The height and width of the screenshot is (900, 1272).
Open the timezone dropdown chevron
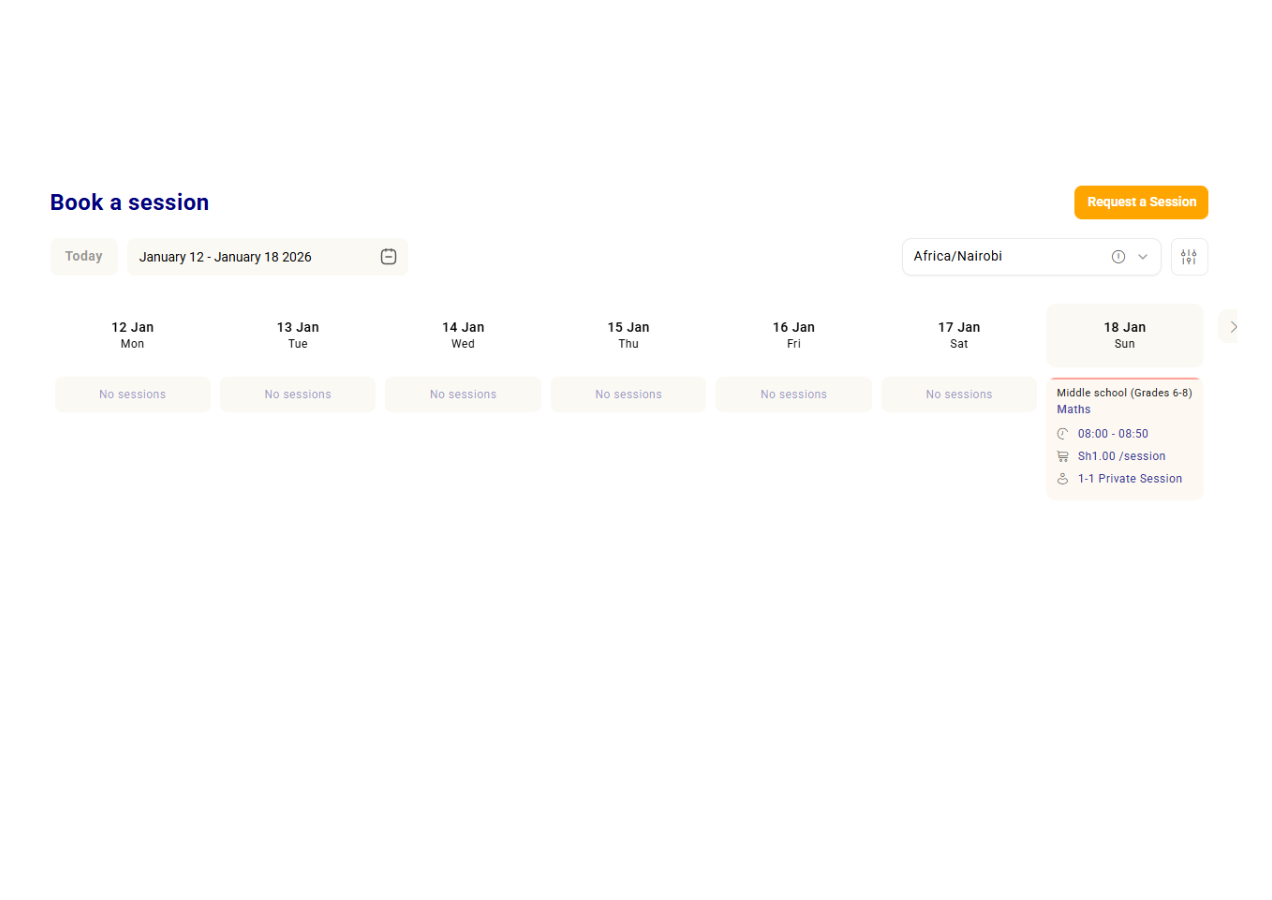click(1143, 257)
